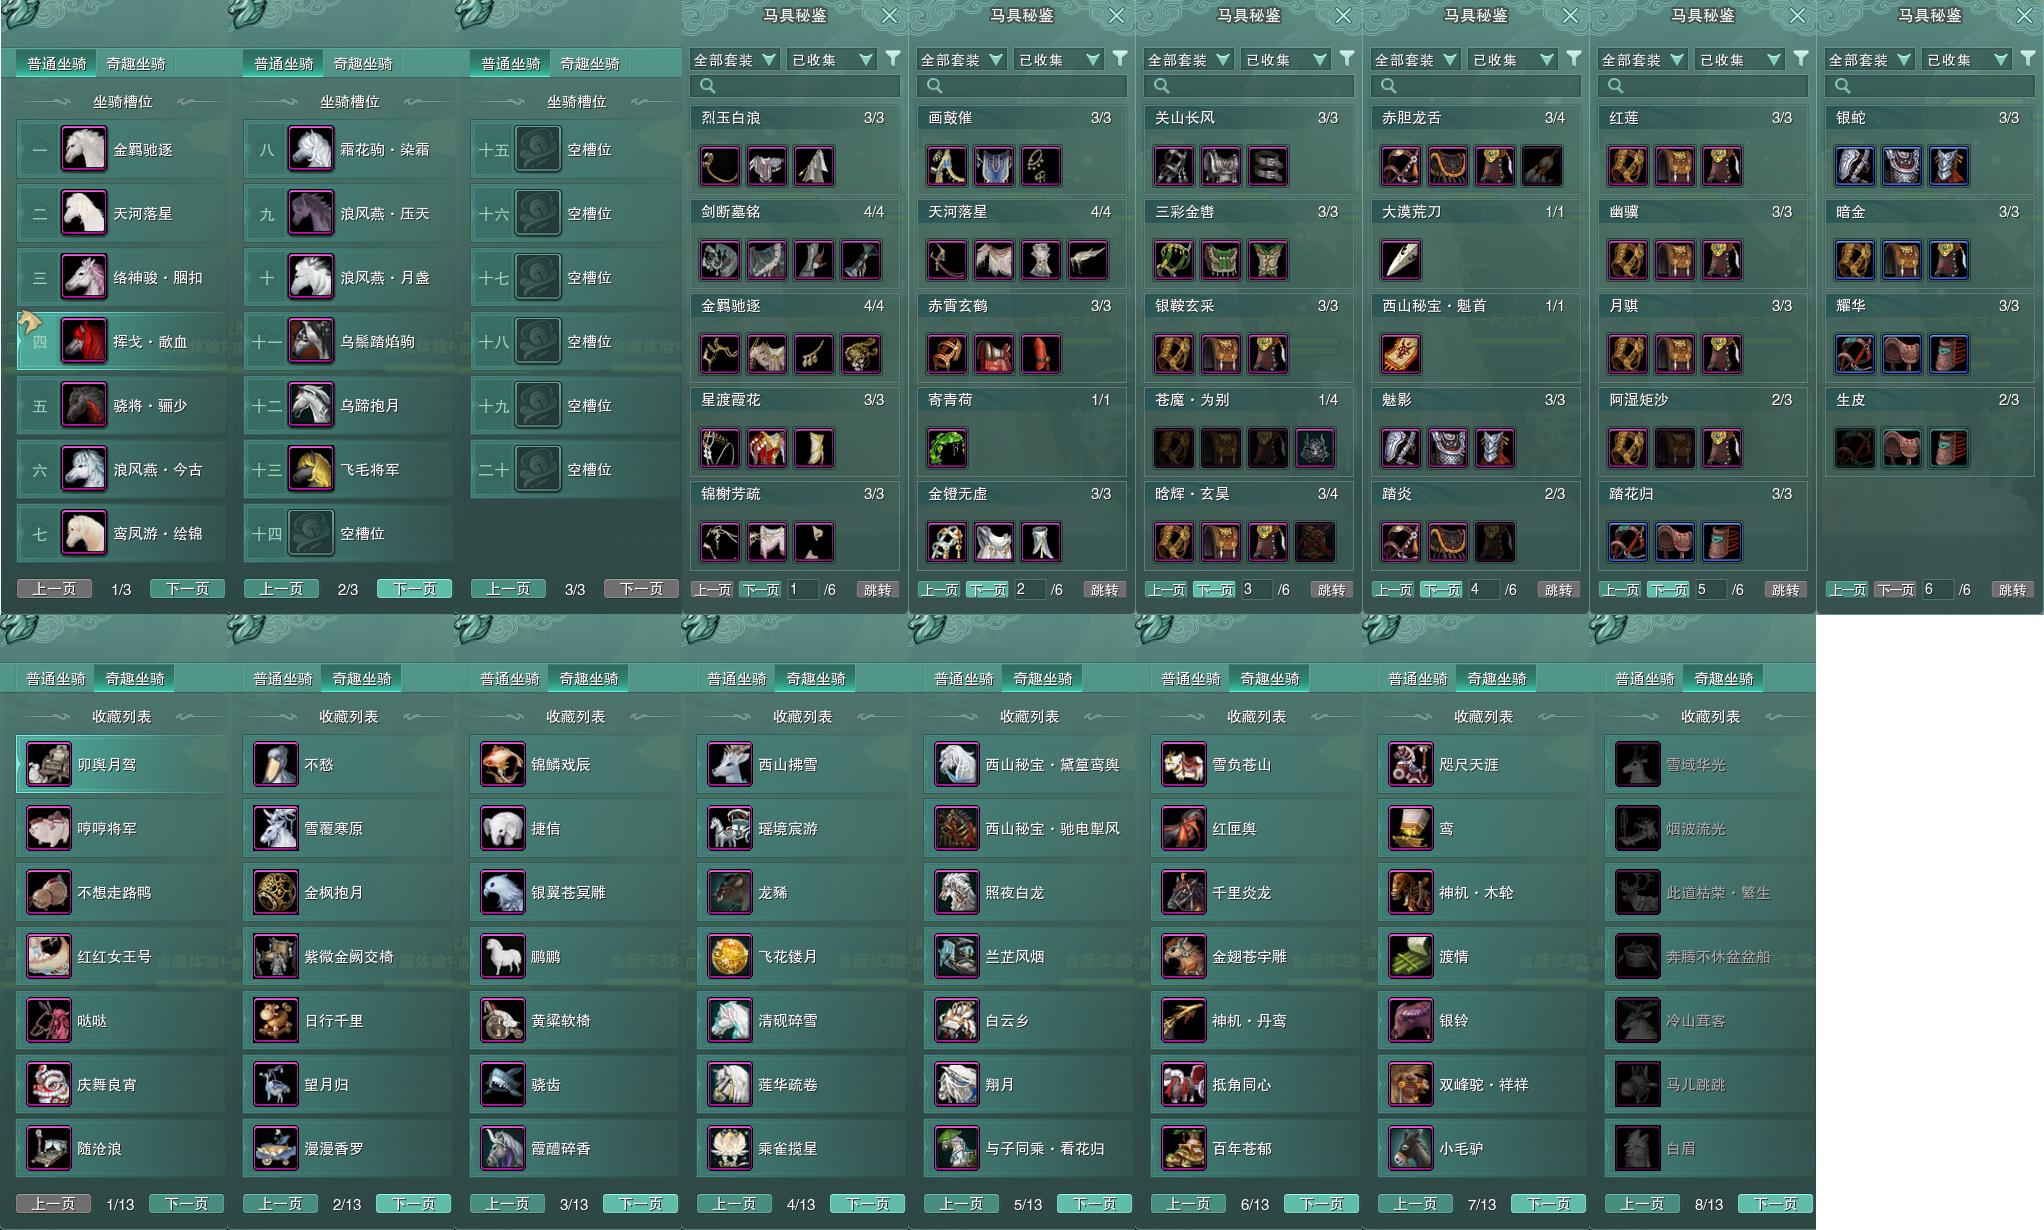
Task: Choose the 不想走路鸭 mount icon
Action: coord(48,892)
